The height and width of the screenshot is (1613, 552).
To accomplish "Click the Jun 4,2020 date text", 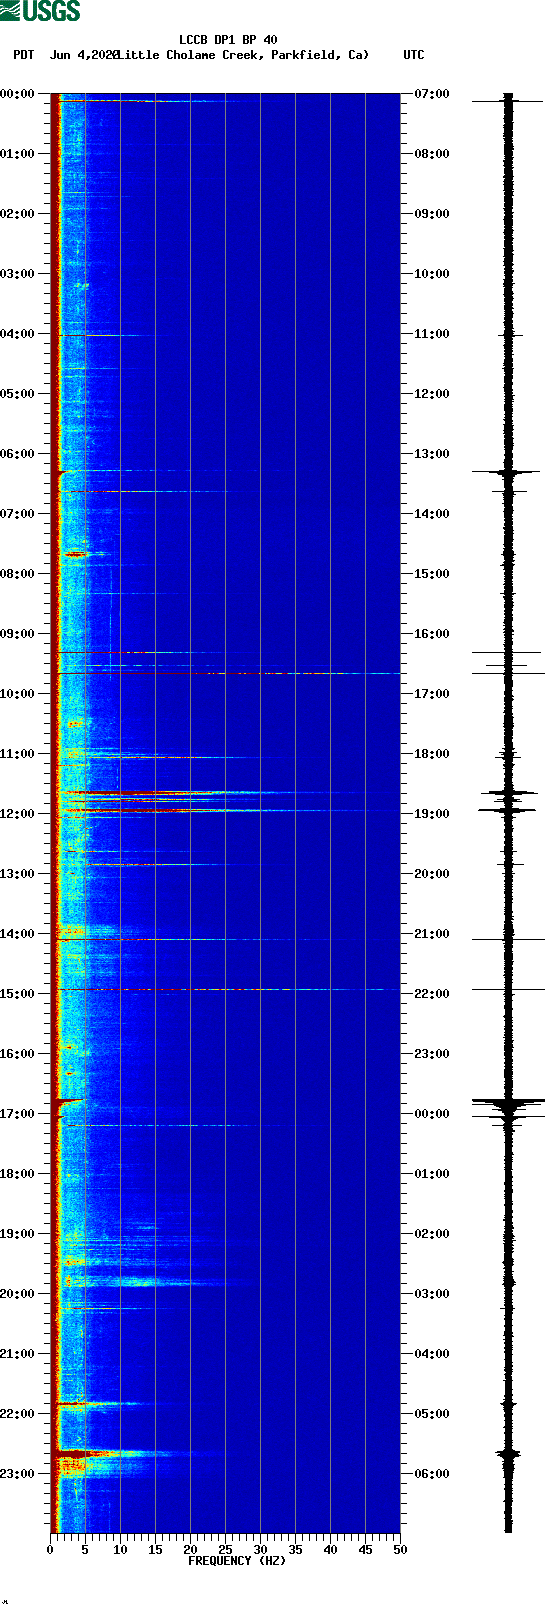I will pos(84,55).
